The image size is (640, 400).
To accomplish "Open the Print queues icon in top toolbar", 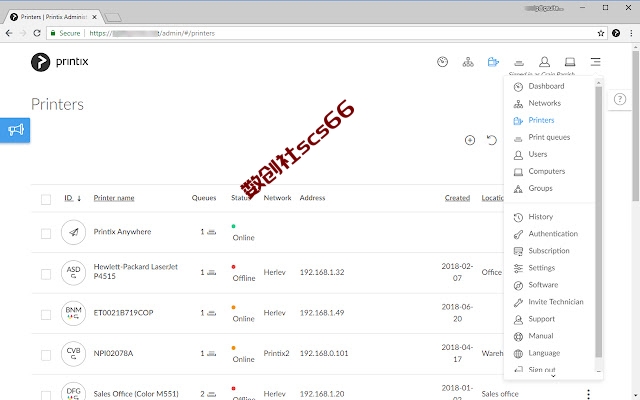I will click(519, 62).
